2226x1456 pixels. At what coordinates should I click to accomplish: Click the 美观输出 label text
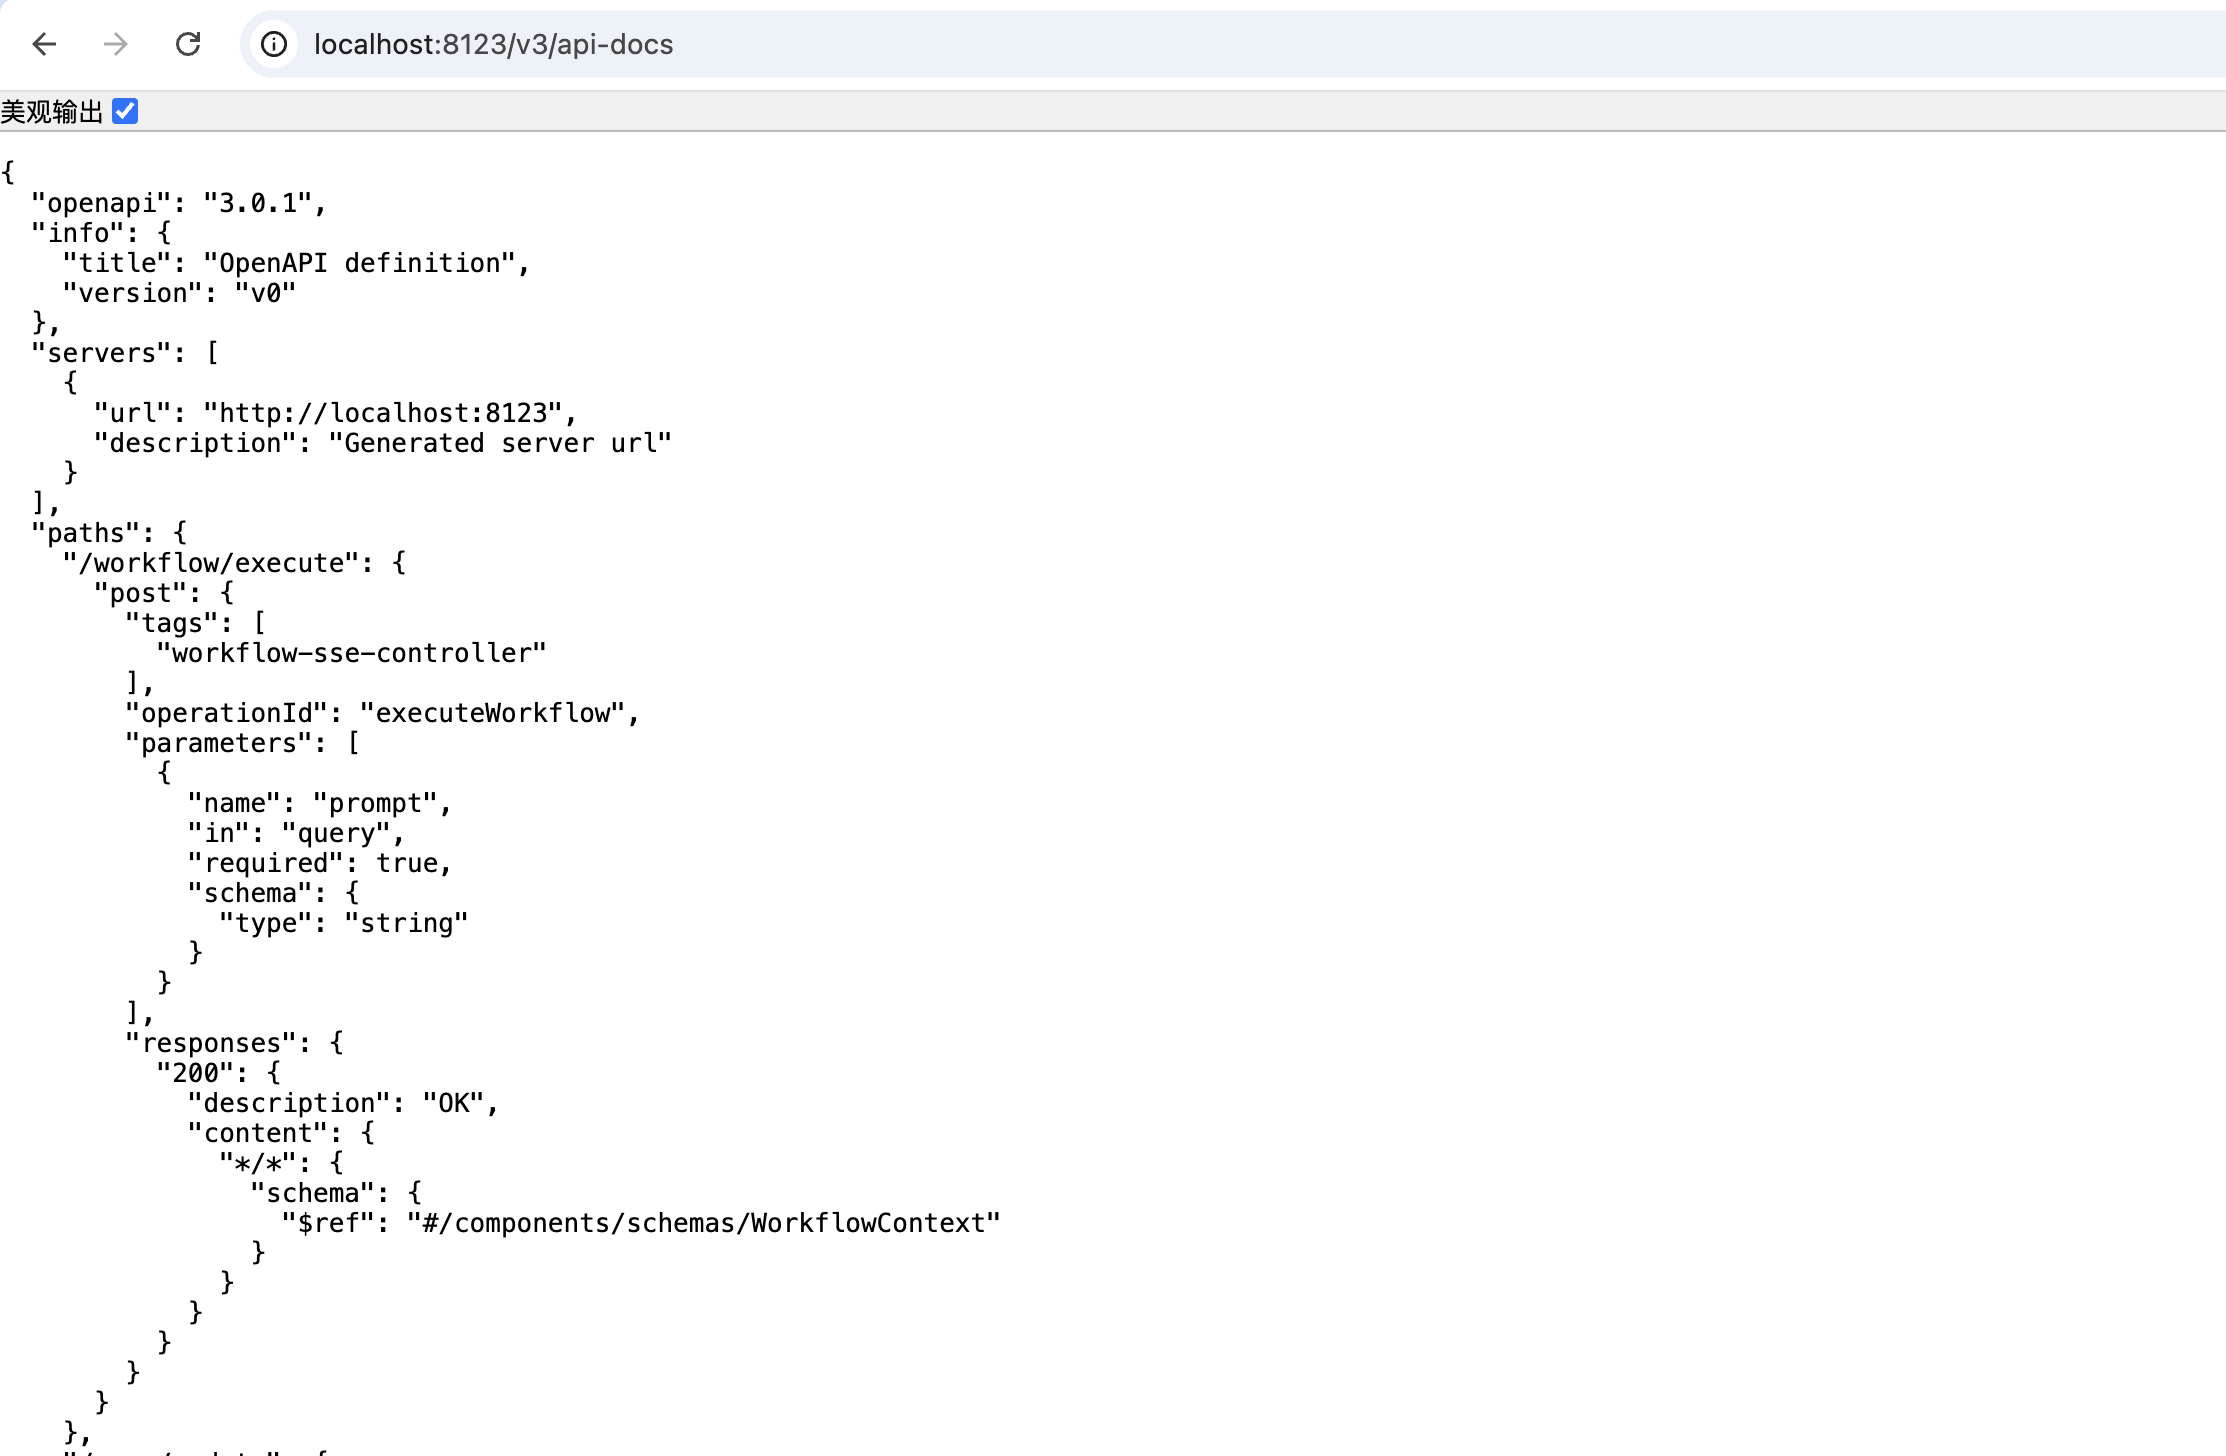[x=52, y=112]
